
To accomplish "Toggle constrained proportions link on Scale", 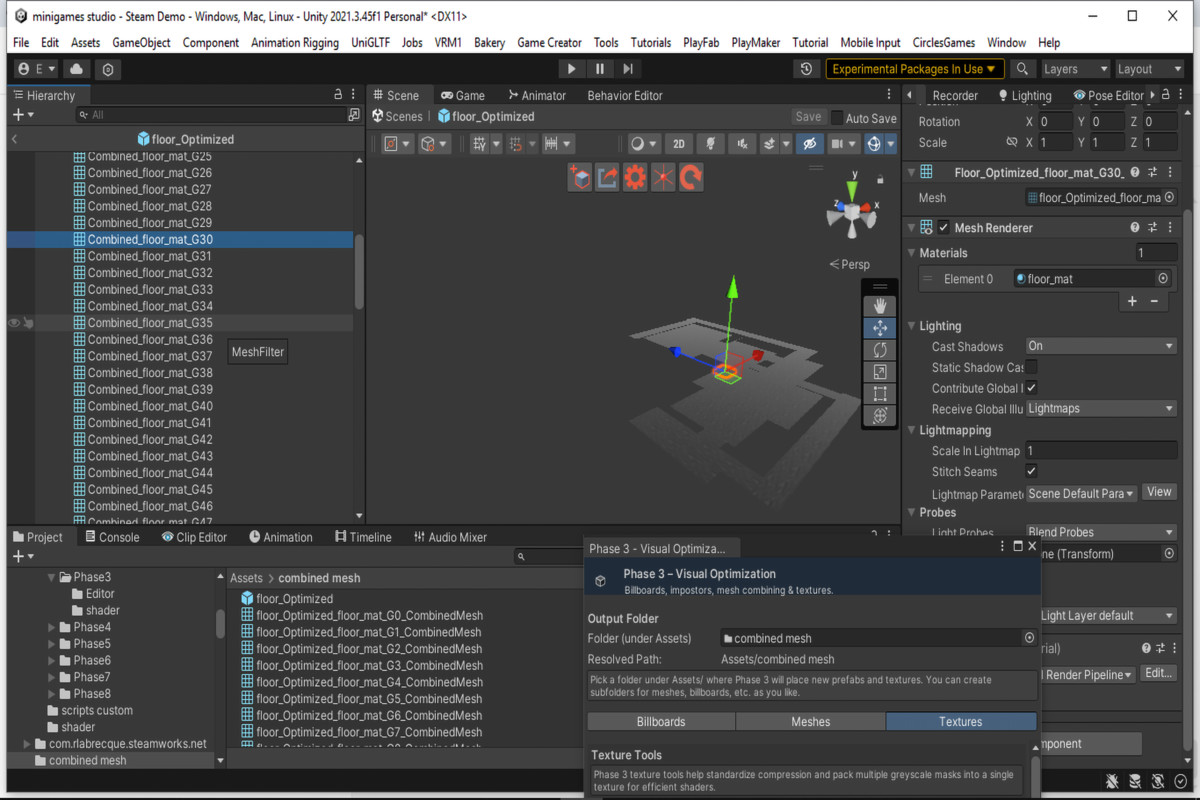I will [1012, 143].
